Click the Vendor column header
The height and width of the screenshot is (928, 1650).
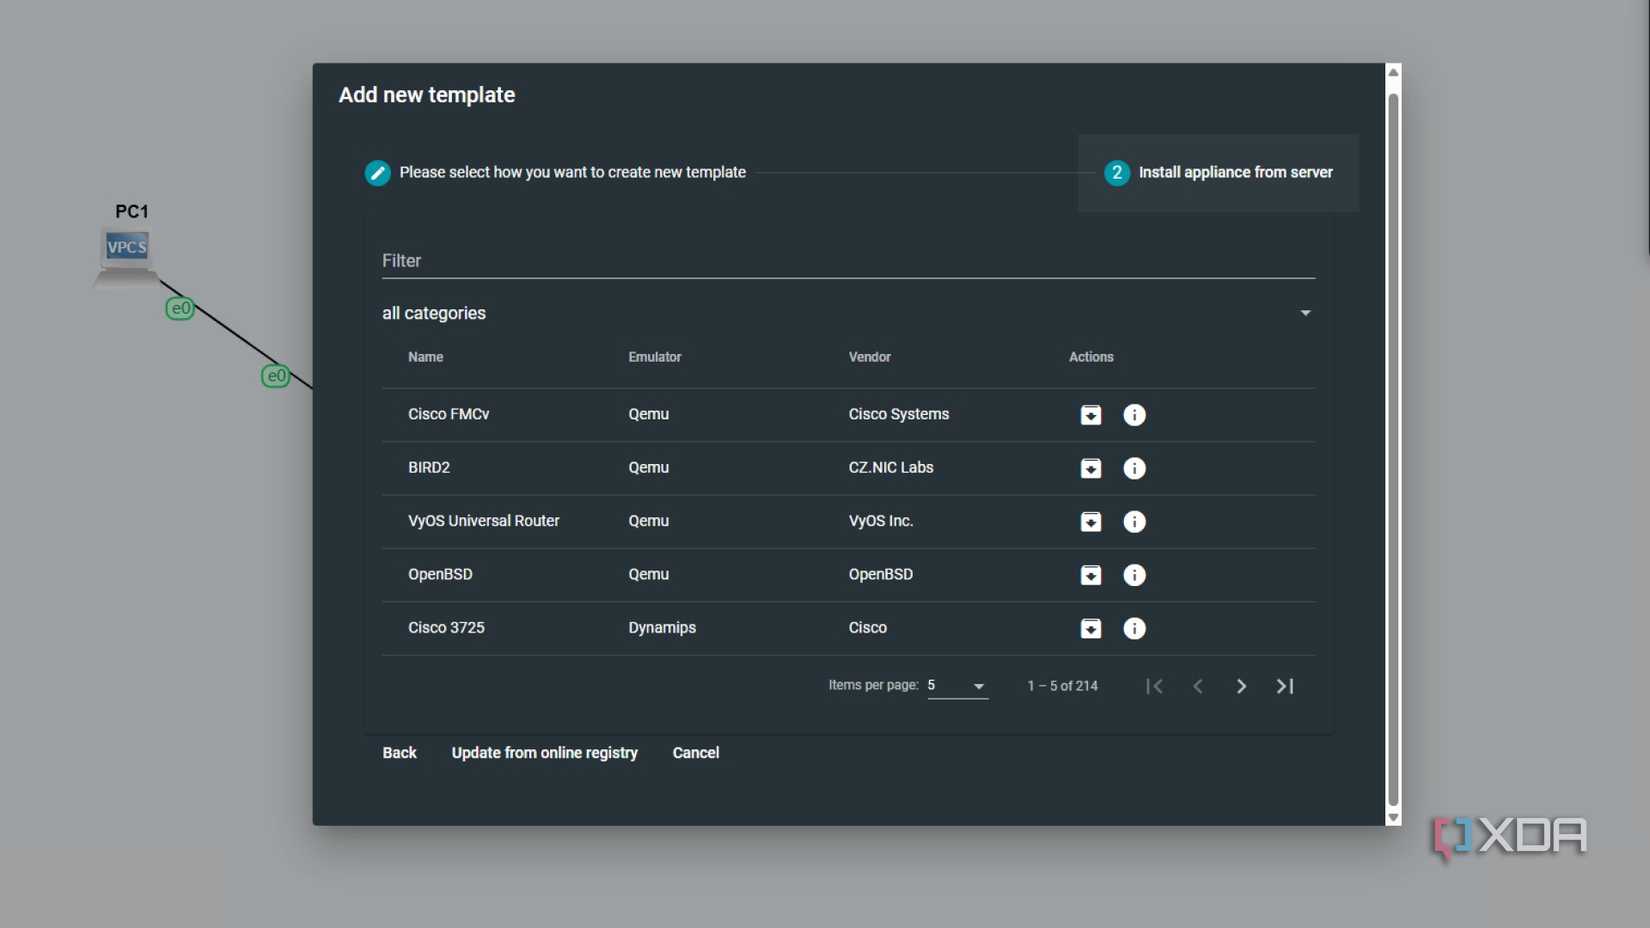coord(870,357)
